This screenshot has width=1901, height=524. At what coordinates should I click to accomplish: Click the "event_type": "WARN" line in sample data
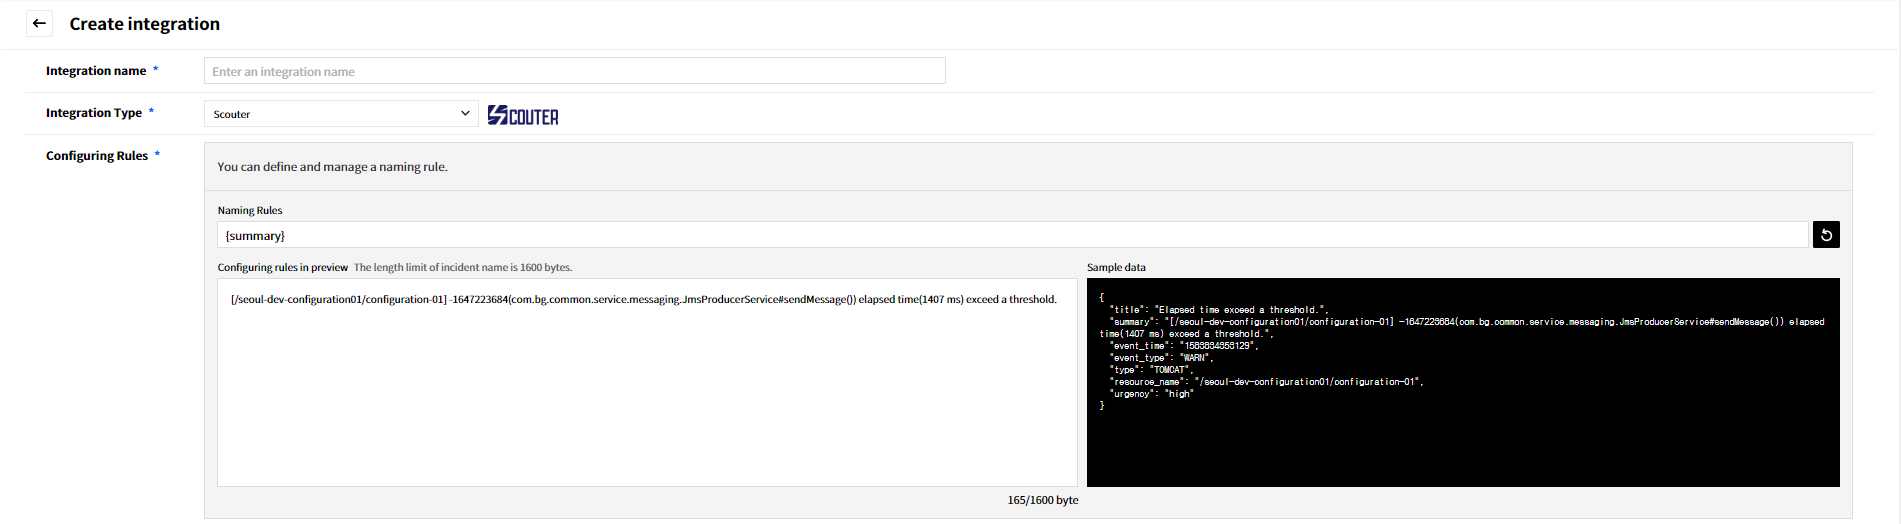pyautogui.click(x=1161, y=358)
